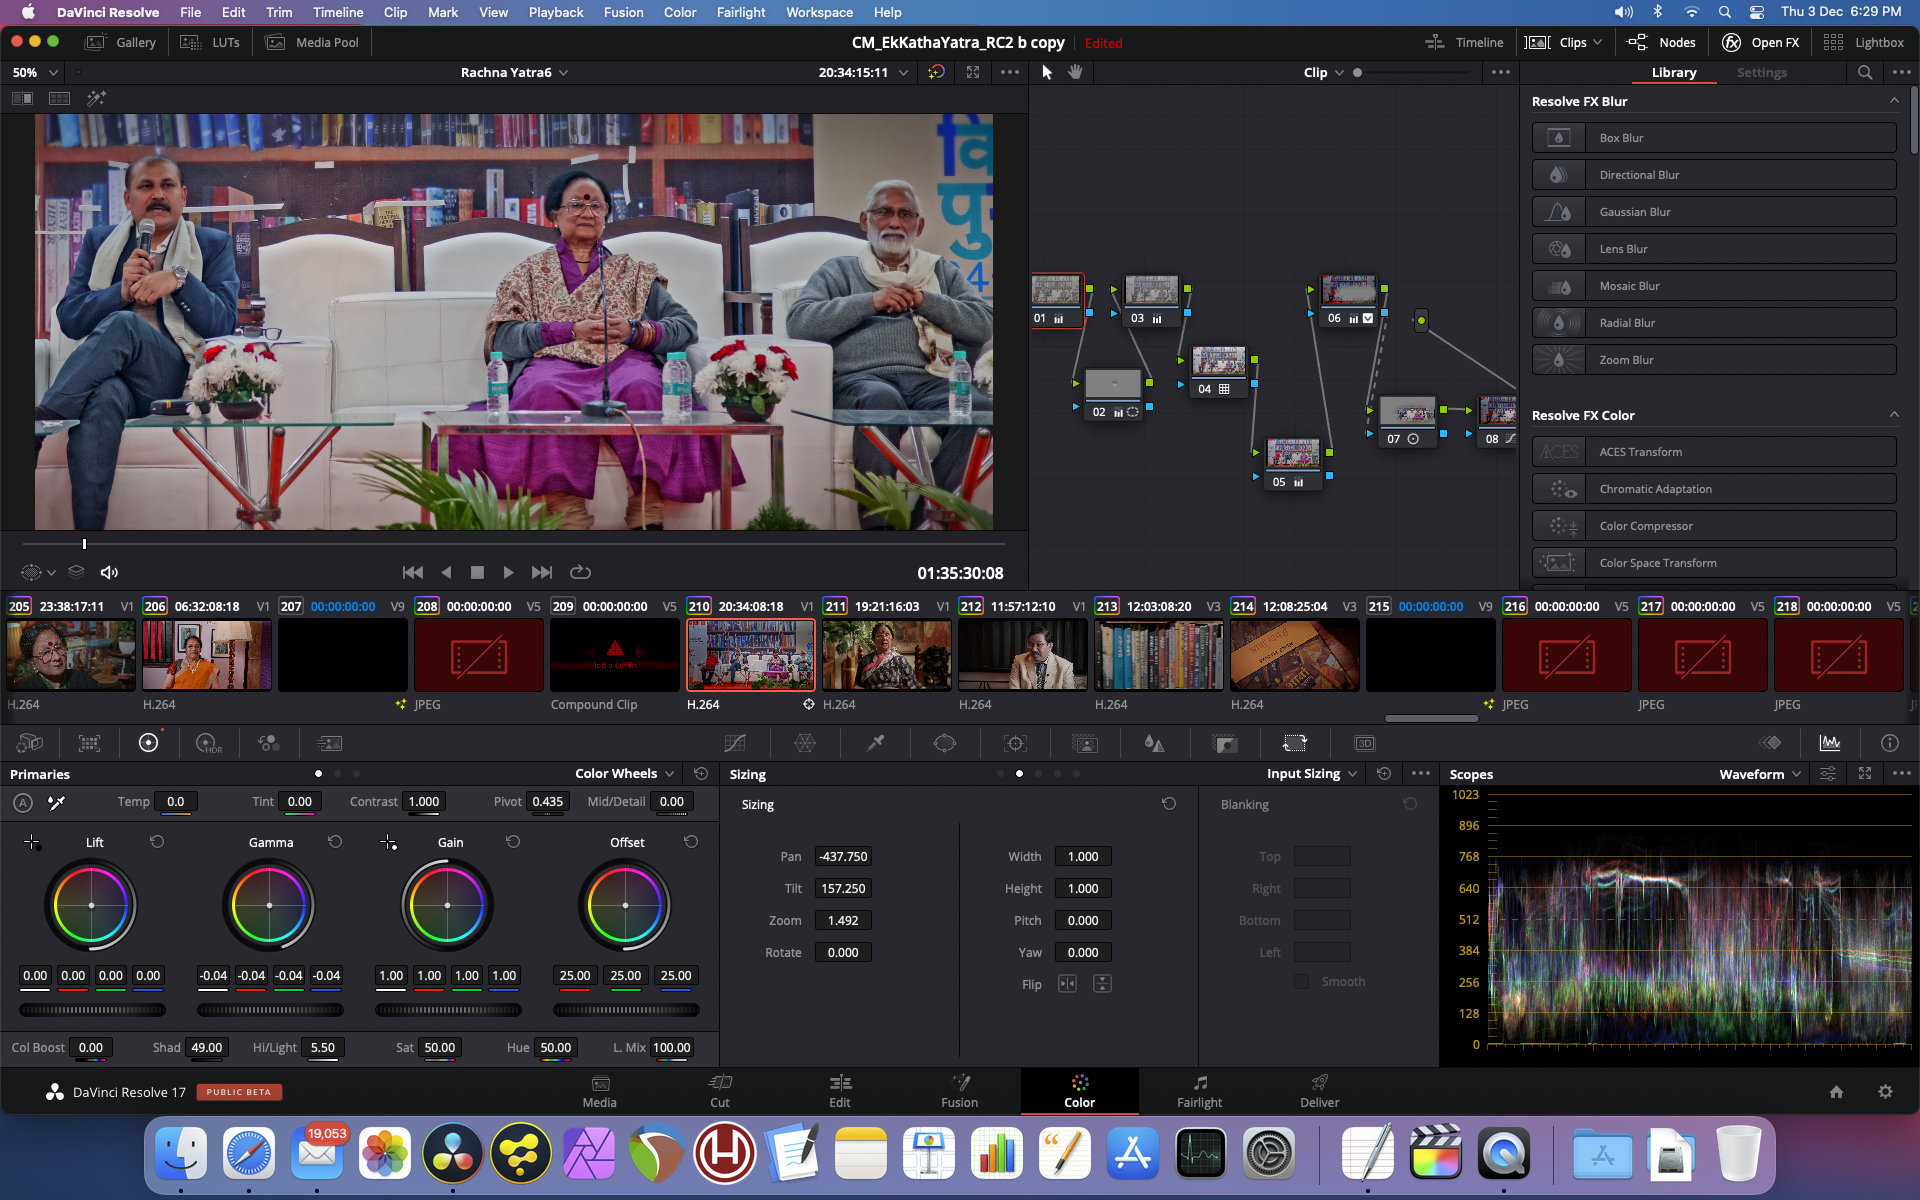The image size is (1920, 1200).
Task: Select clip 211 thumbnail in timeline
Action: 886,655
